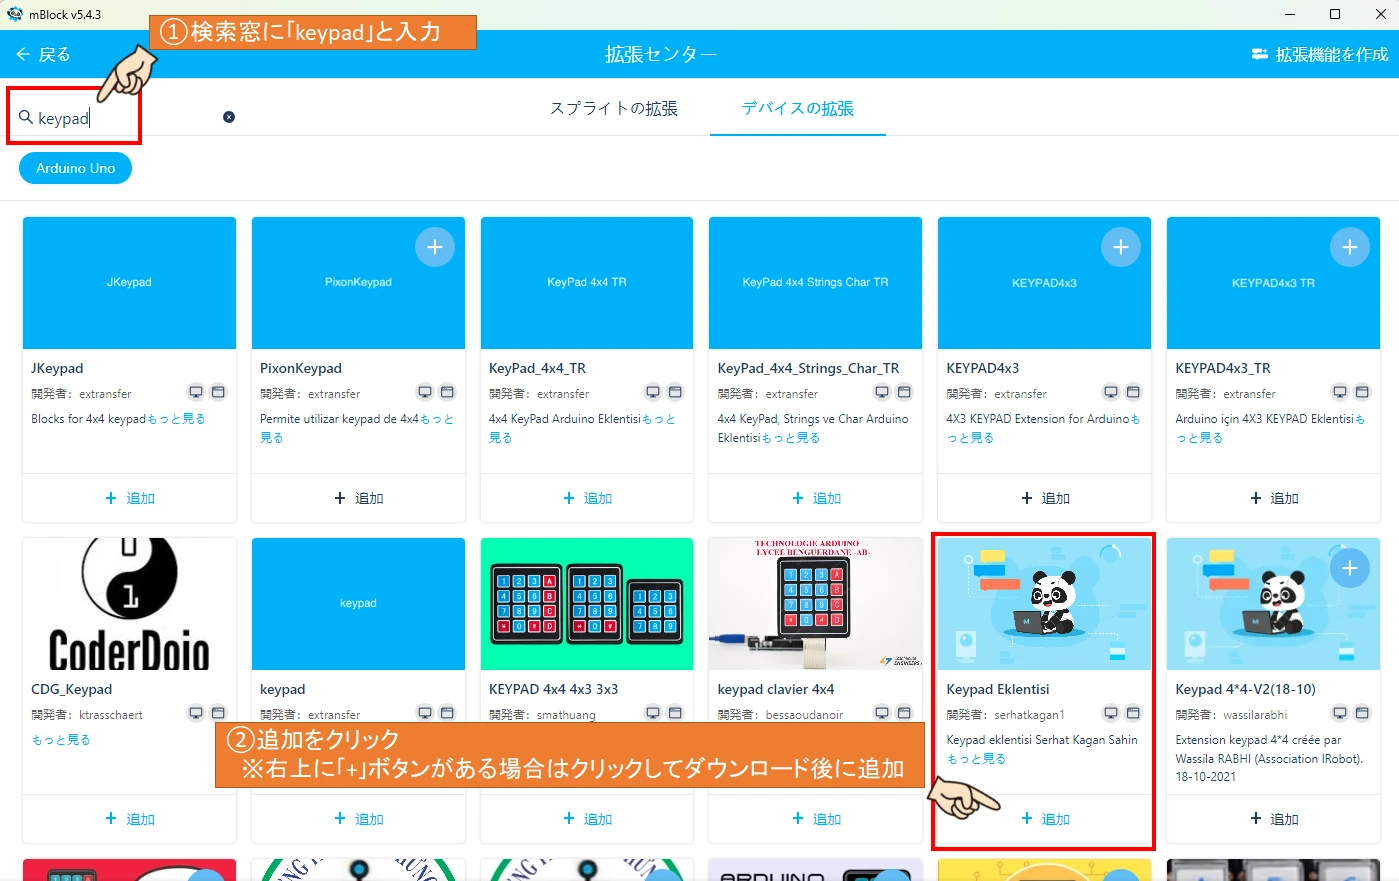
Task: Show more of KeyPad_4x4_TR description
Action: click(x=658, y=419)
